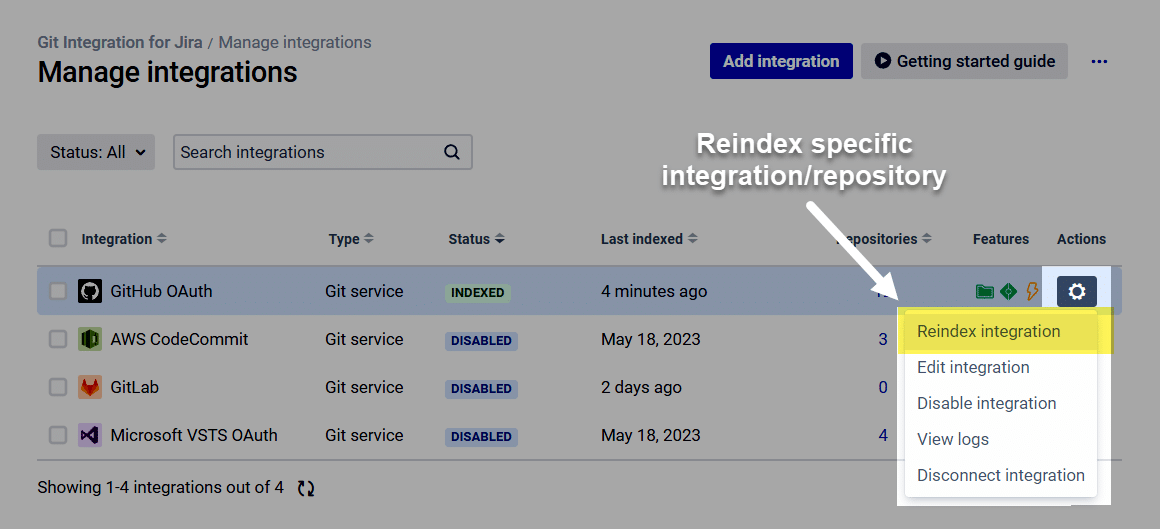
Task: Click the Actions column header
Action: tap(1082, 239)
